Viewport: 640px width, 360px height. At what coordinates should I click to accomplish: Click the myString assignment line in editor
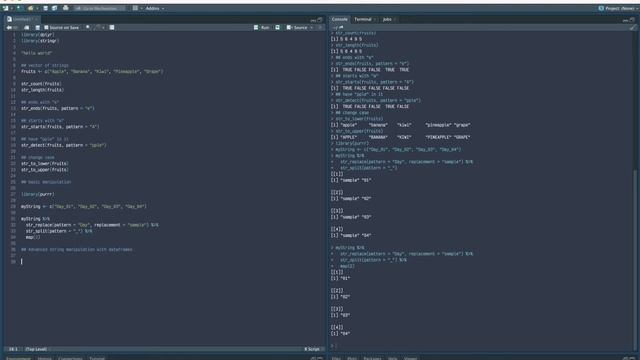(84, 207)
